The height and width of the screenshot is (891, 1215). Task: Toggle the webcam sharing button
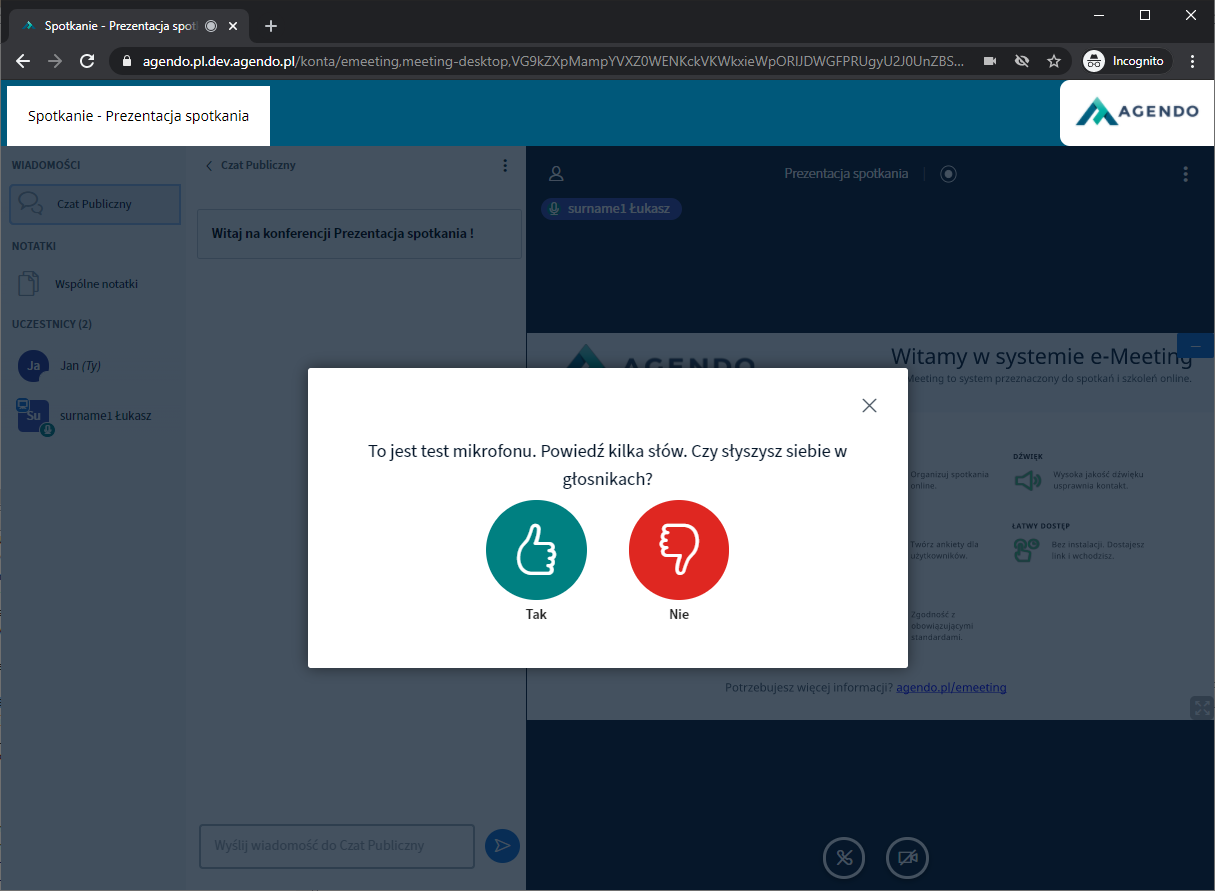point(907,857)
